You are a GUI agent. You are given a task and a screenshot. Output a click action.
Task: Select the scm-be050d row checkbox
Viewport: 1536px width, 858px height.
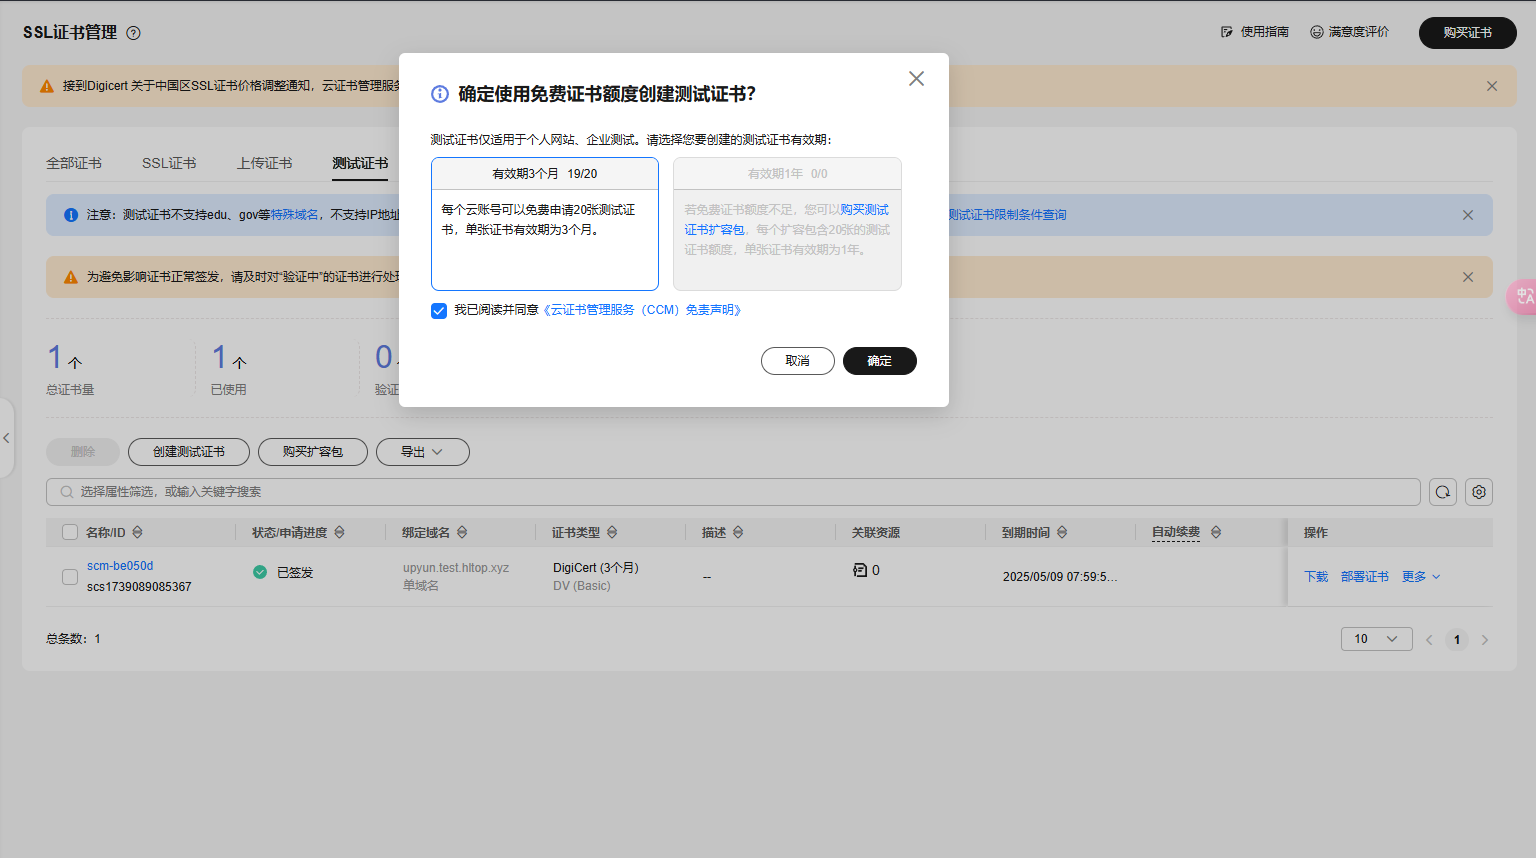(x=70, y=577)
